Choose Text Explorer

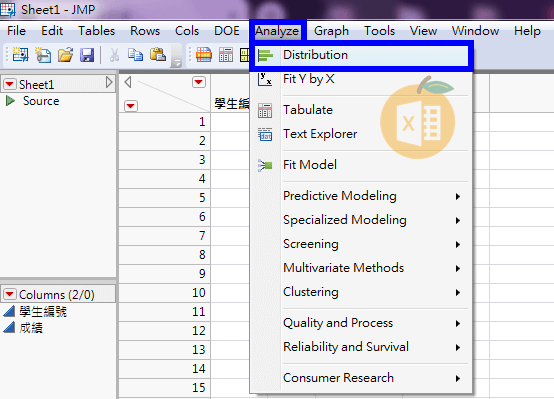(361, 134)
